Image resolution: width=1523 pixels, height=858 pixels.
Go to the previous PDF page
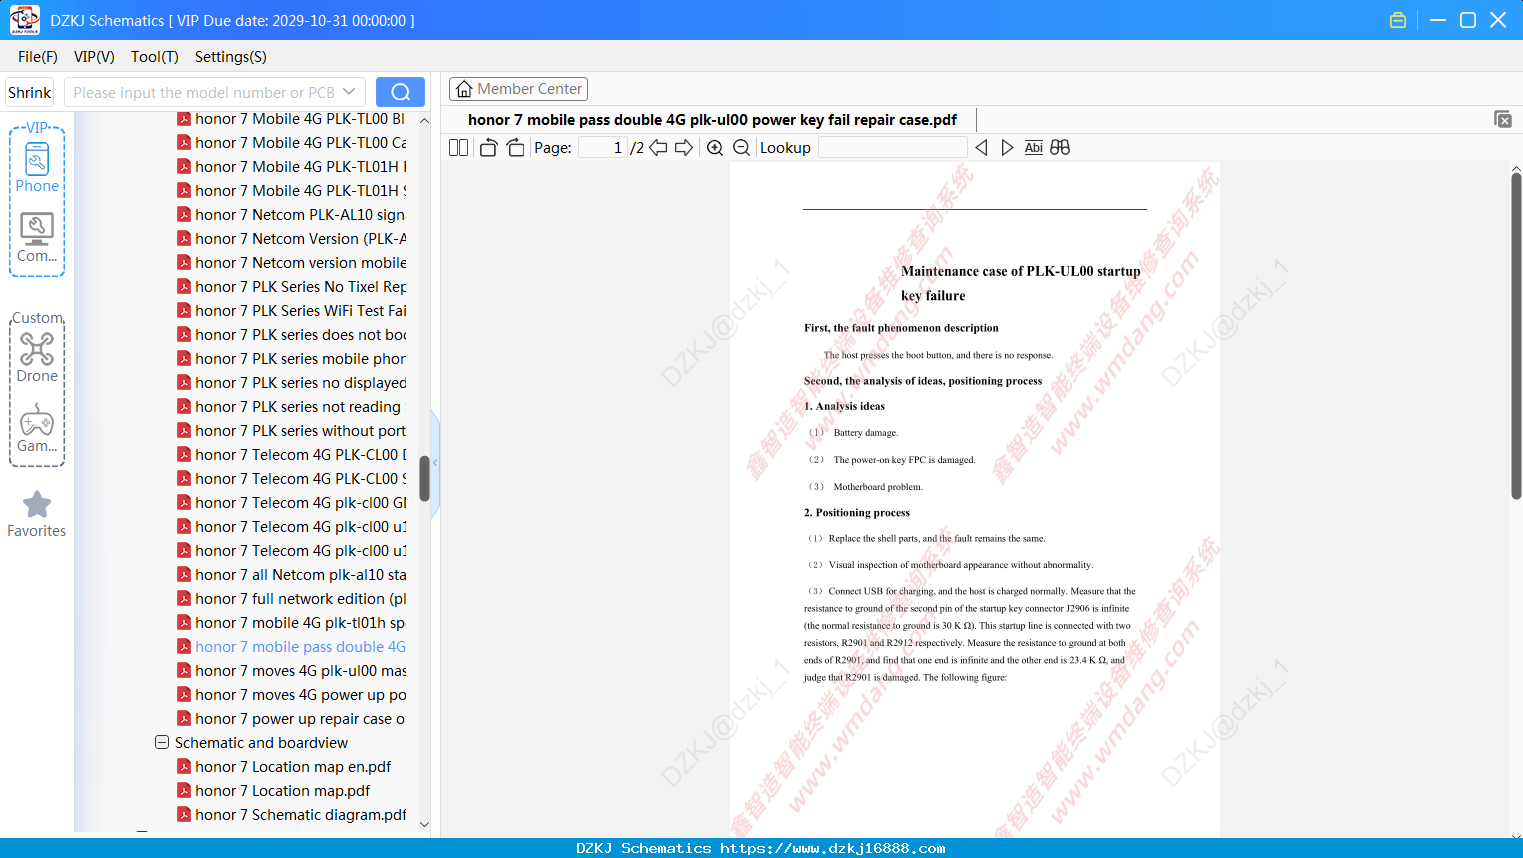(658, 148)
